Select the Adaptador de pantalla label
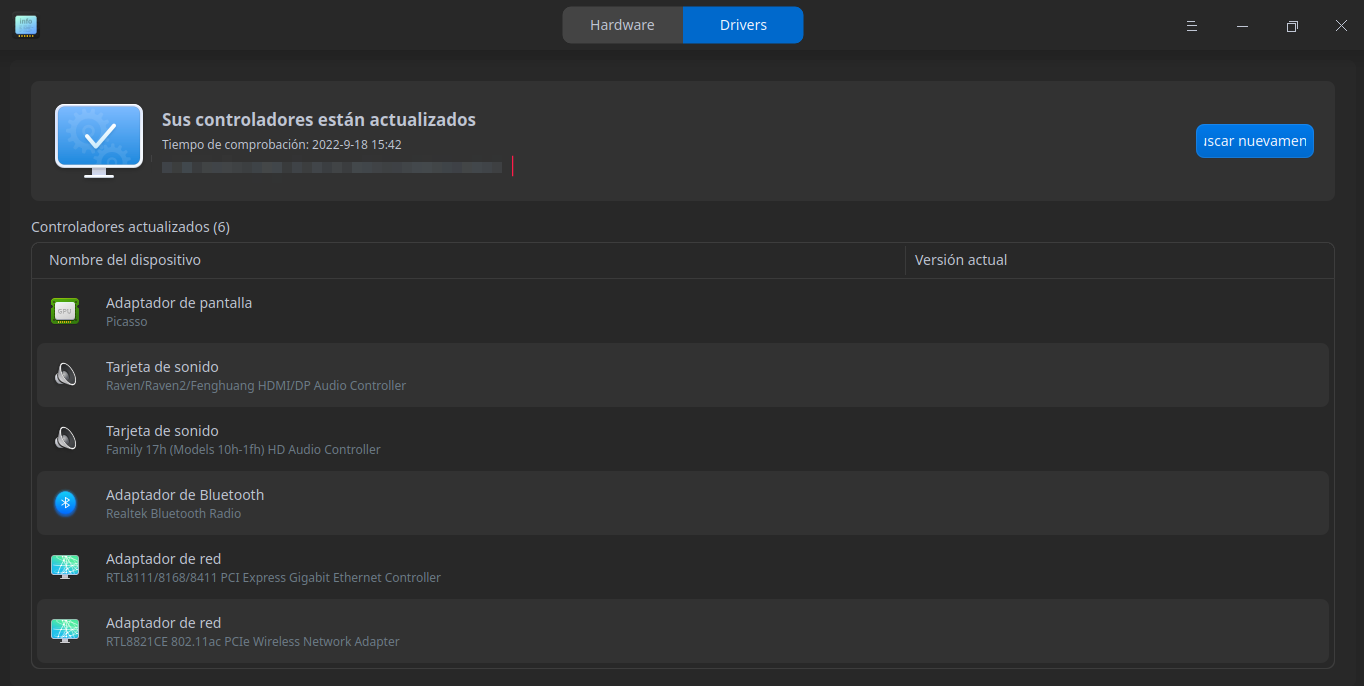 (x=179, y=303)
